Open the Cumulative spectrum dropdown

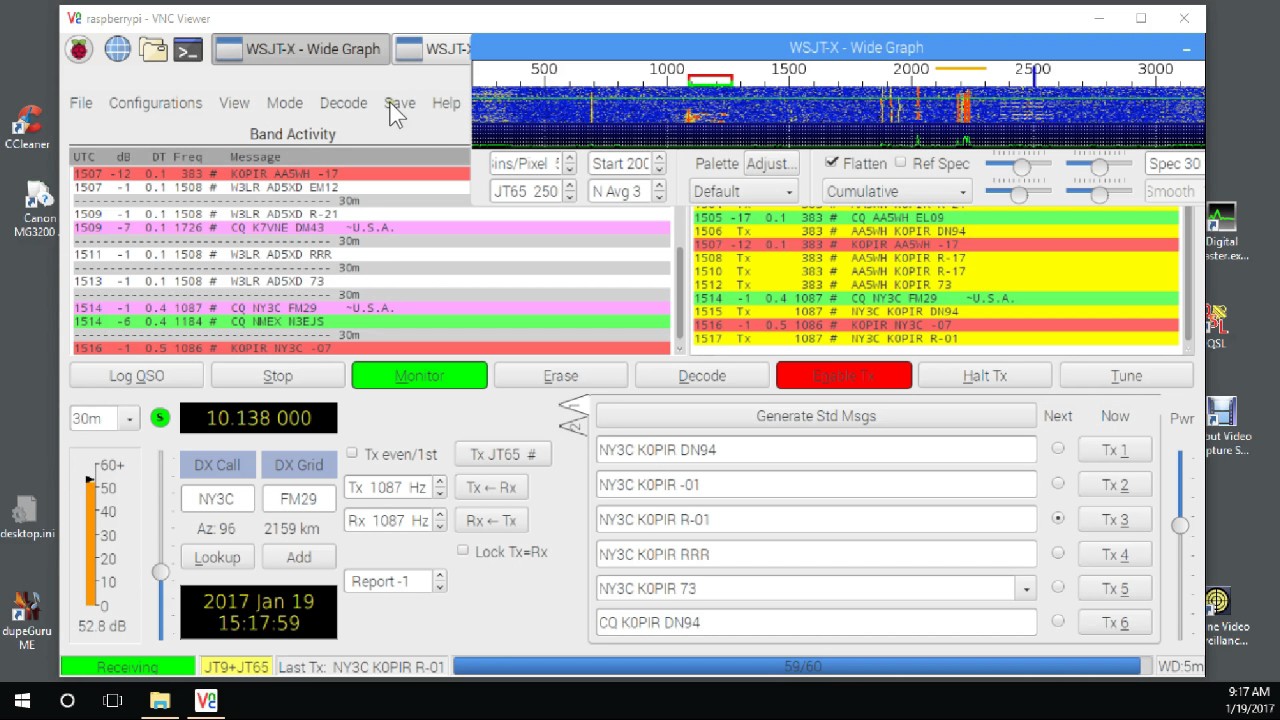point(897,191)
